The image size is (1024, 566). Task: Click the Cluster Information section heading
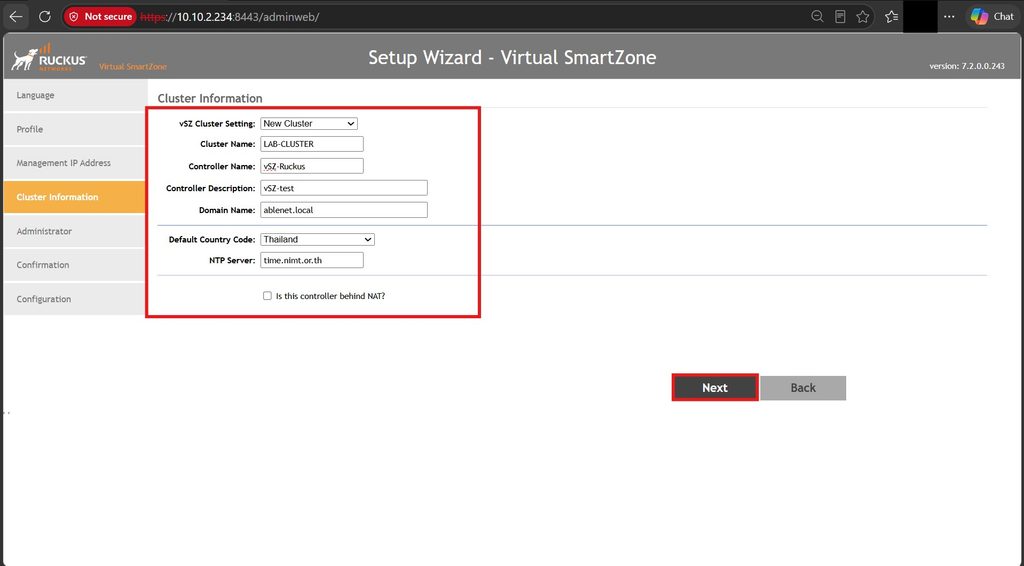pos(210,99)
